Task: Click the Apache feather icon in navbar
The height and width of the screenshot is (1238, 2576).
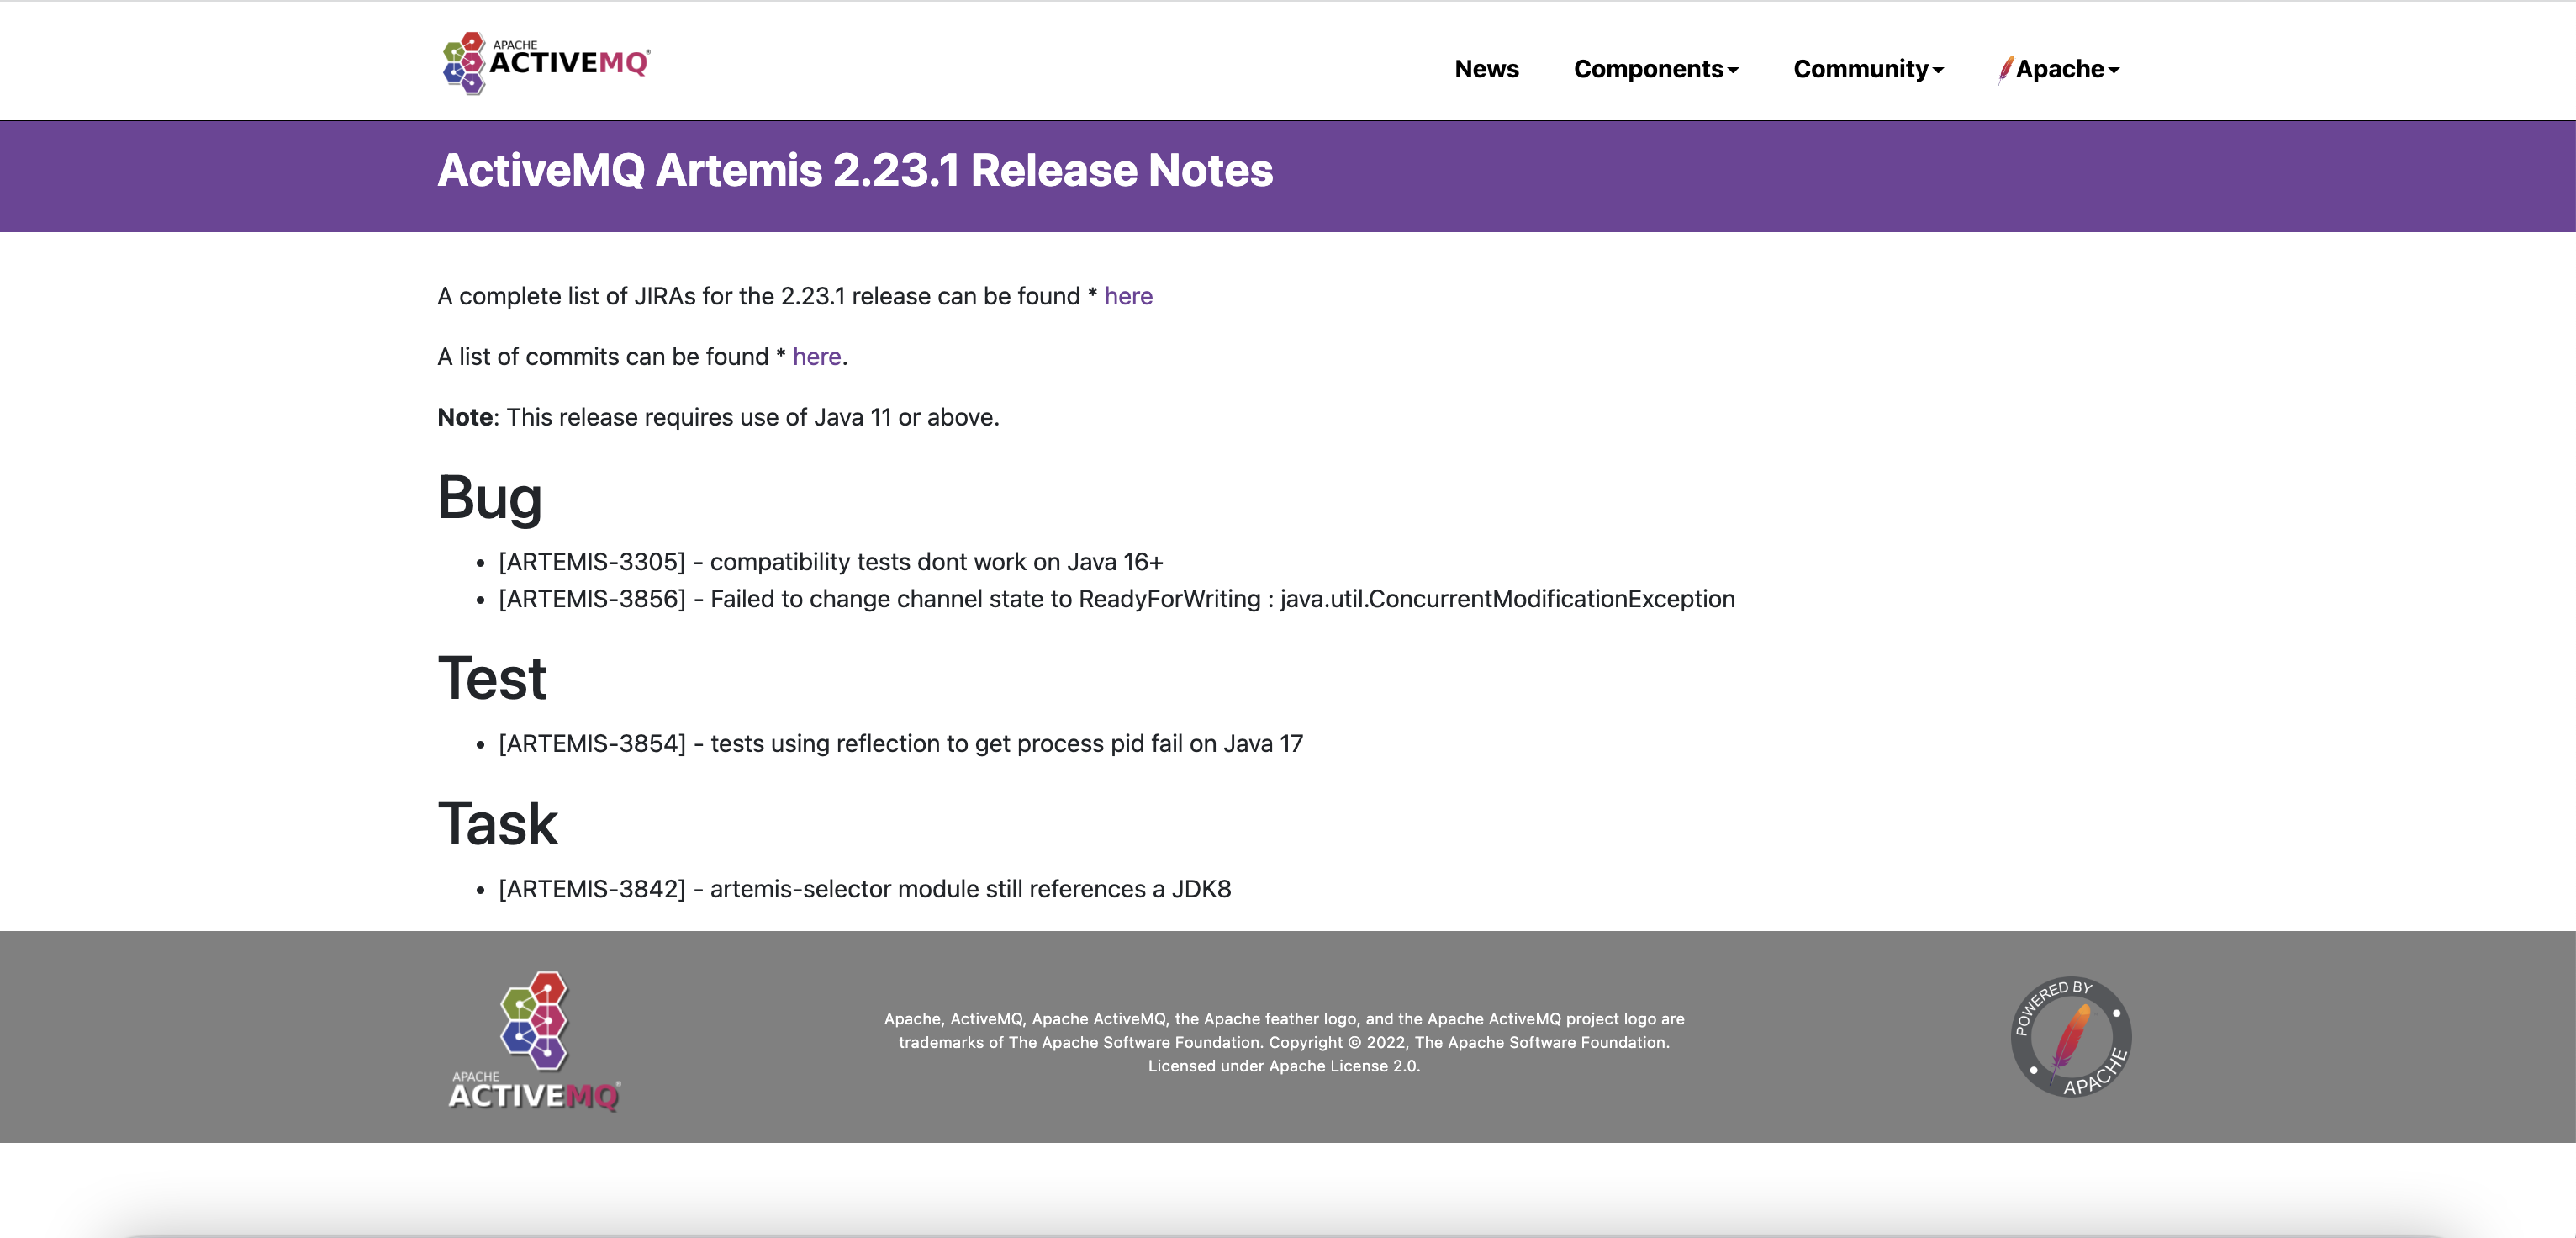Action: pos(2004,69)
